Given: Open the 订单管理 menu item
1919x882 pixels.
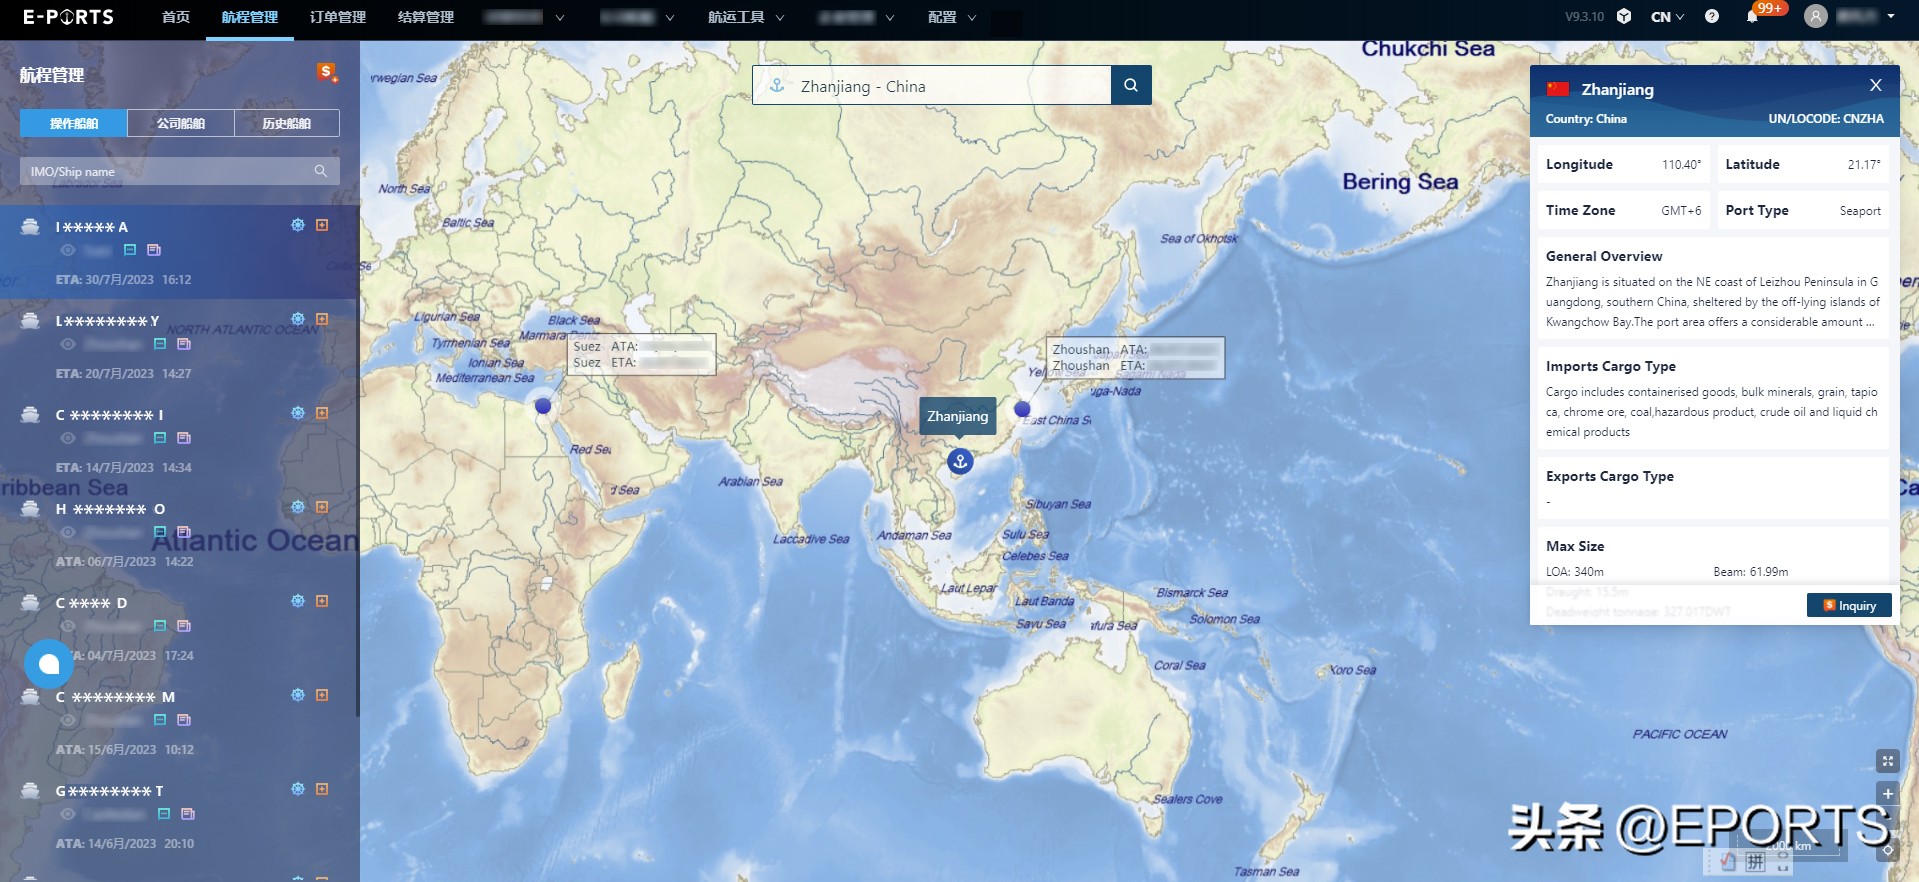Looking at the screenshot, I should pos(338,17).
